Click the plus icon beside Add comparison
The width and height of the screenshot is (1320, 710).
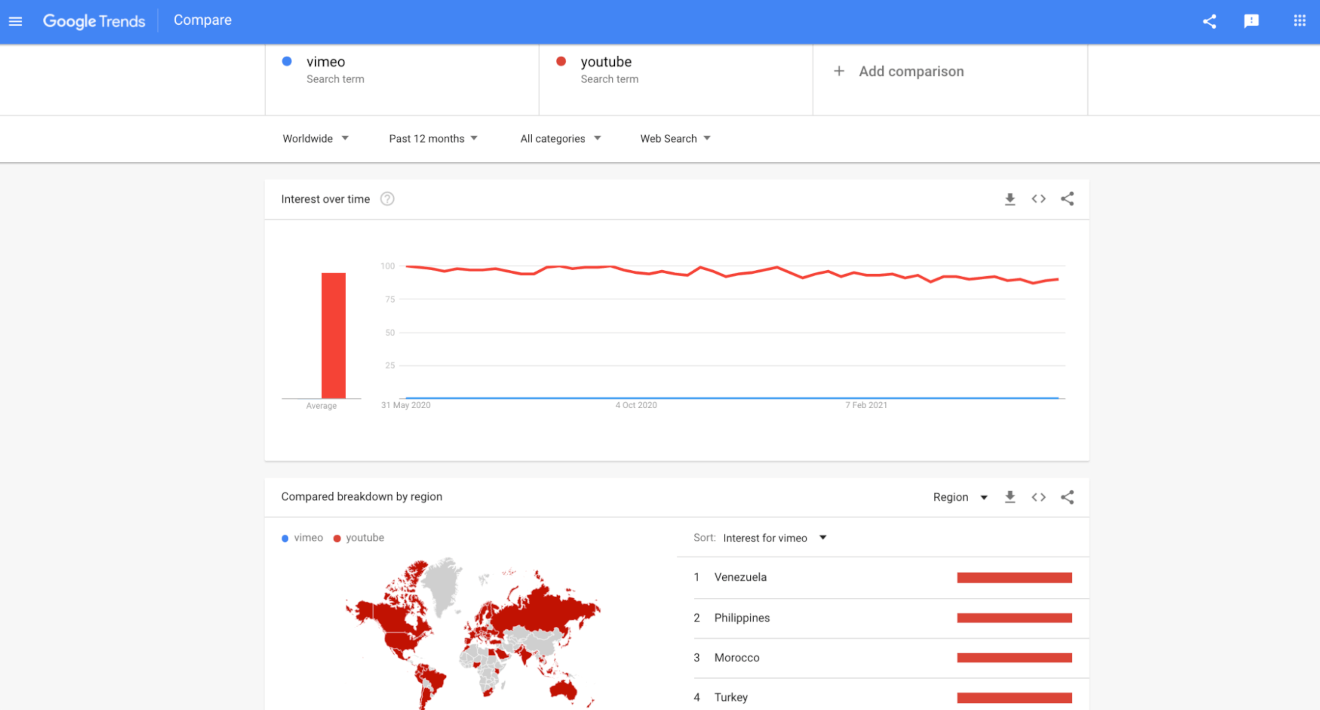[839, 71]
